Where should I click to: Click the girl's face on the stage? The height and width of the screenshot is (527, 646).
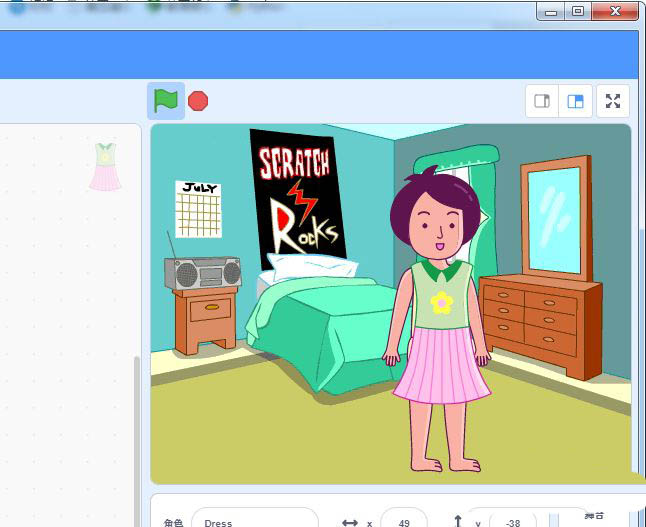pyautogui.click(x=437, y=223)
